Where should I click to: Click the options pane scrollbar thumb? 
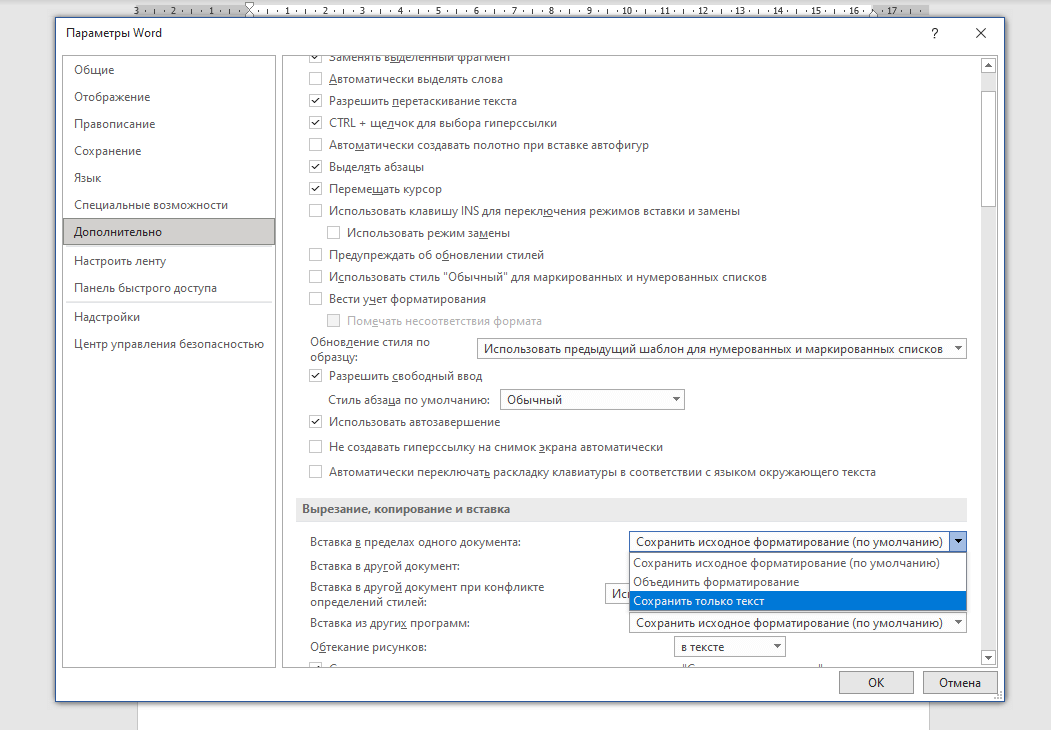988,149
